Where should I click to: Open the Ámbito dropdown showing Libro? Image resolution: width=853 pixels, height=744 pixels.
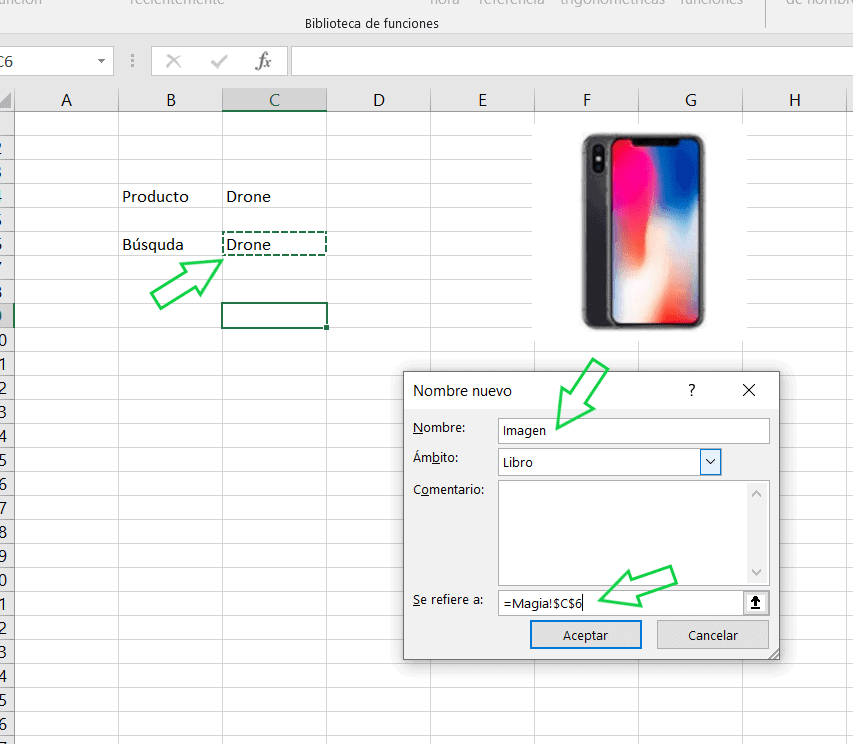click(x=609, y=462)
